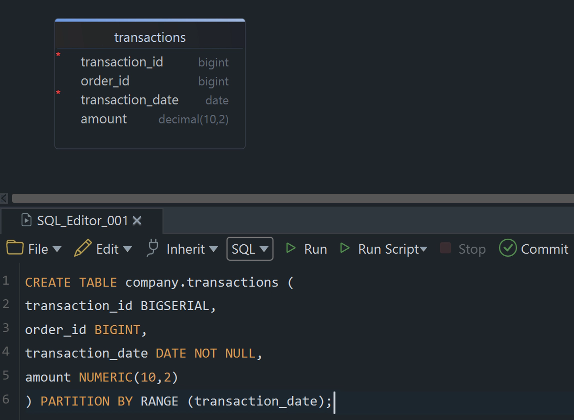Select the order_id column in diagram
Screen dimensions: 574x420
(x=105, y=81)
